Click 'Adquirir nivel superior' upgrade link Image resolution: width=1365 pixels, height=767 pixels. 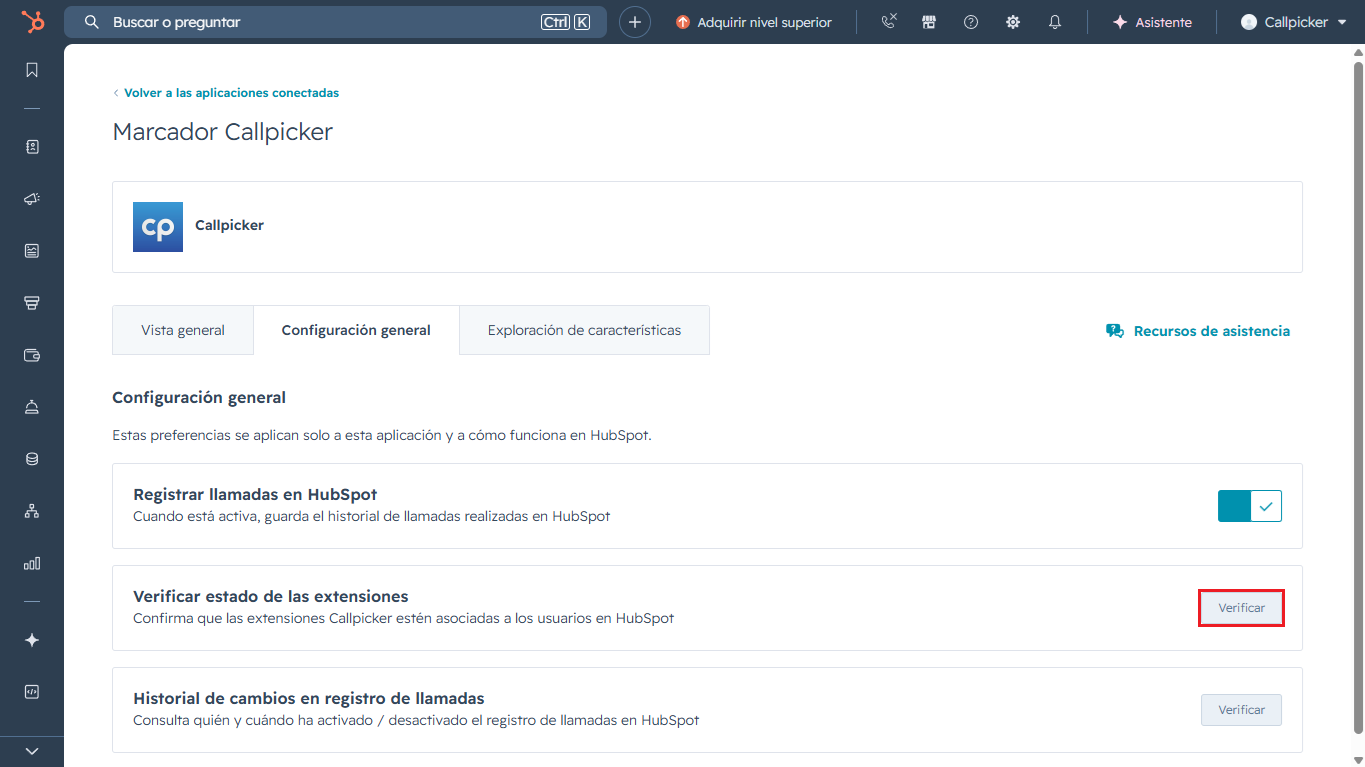pyautogui.click(x=754, y=22)
